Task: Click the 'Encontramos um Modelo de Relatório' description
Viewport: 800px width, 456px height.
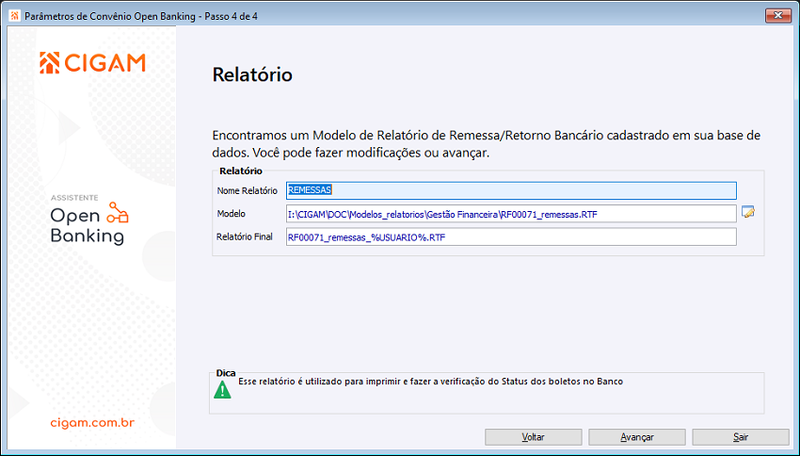Action: tap(486, 144)
